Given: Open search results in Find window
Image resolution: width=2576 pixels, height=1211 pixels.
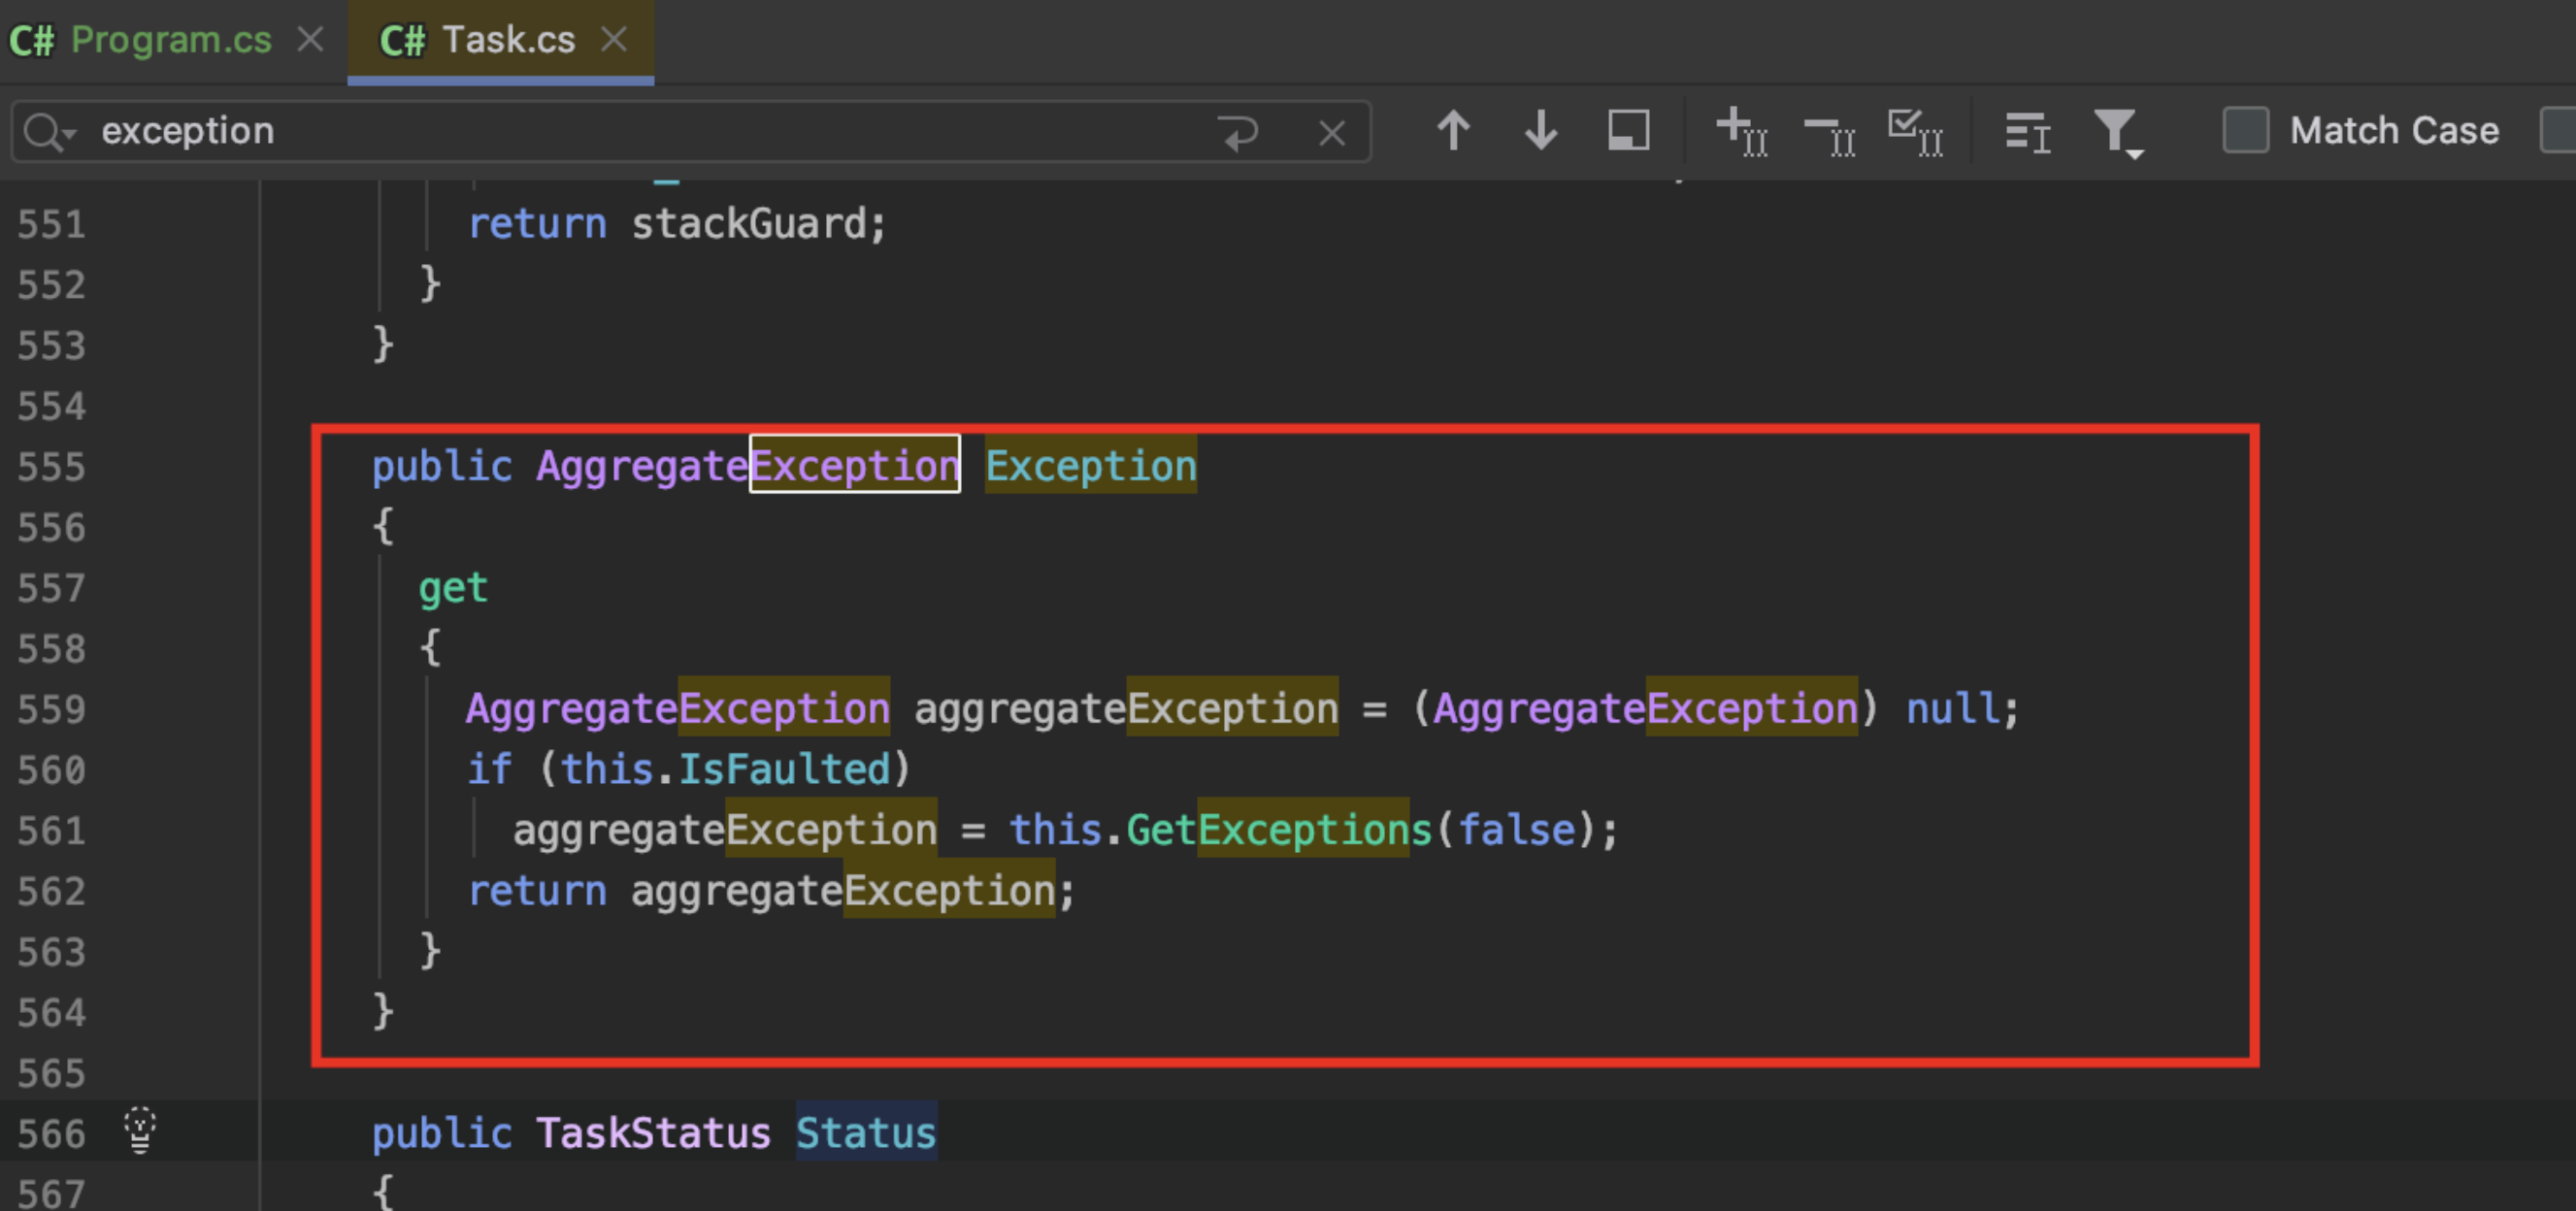Looking at the screenshot, I should point(2028,132).
